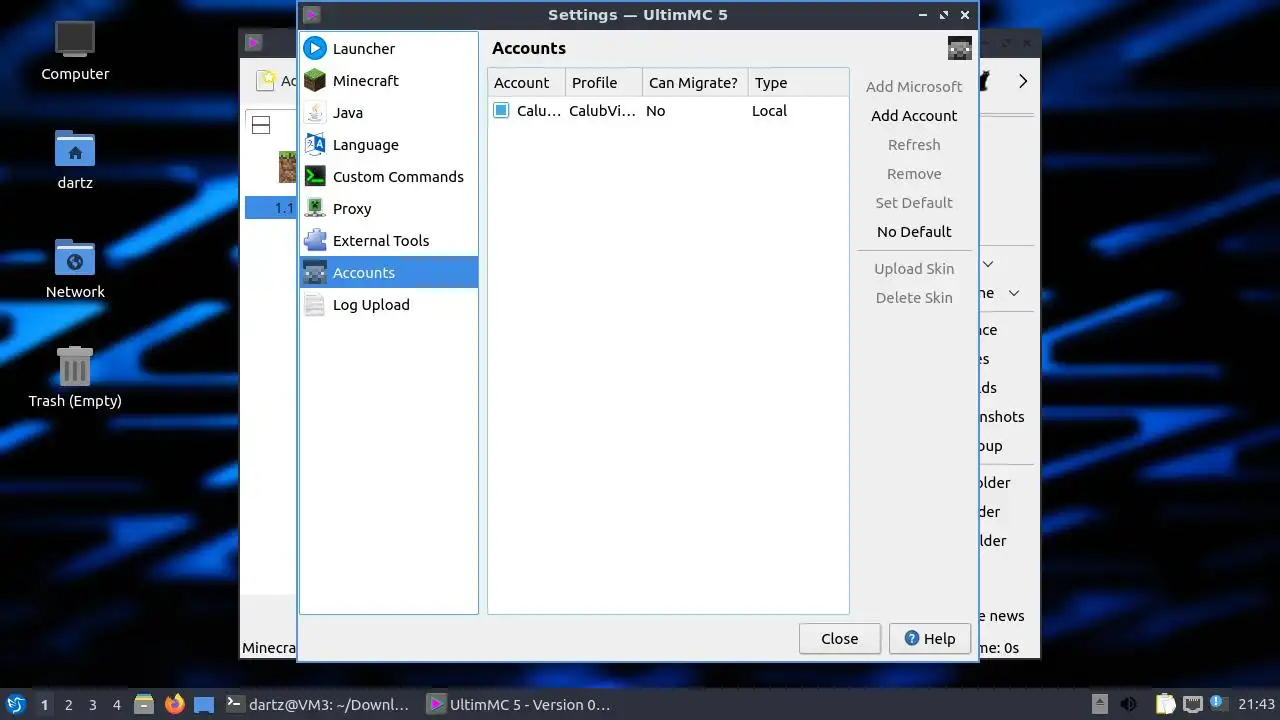Switch to workspace 1
Viewport: 1280px width, 720px height.
(x=44, y=704)
